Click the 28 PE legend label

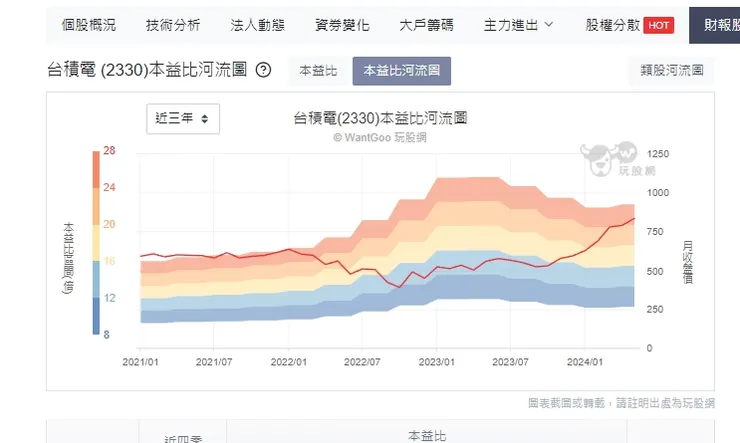tap(109, 150)
